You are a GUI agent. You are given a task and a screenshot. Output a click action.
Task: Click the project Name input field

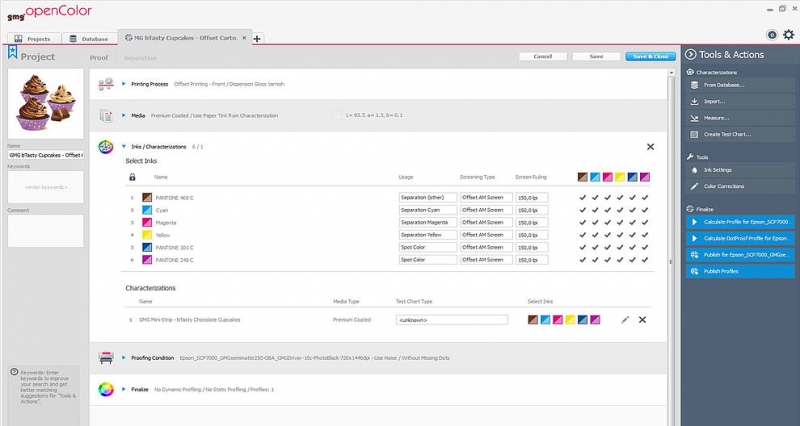click(45, 155)
